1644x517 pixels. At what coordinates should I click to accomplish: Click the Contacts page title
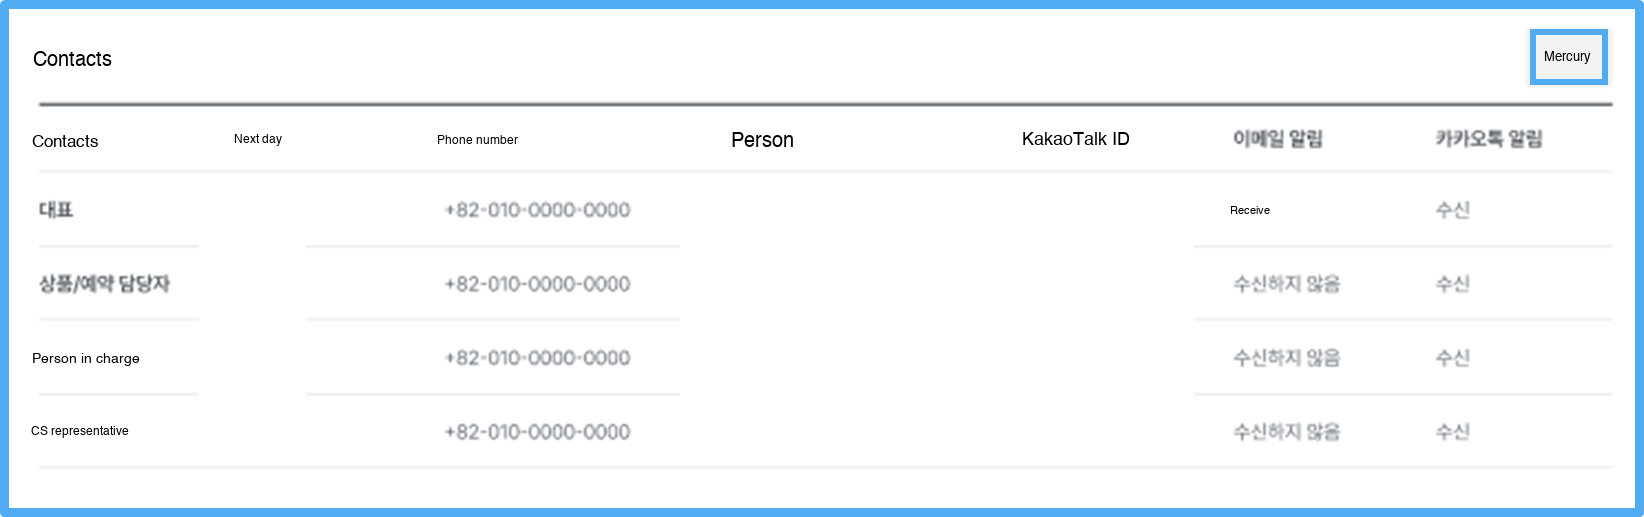click(72, 59)
